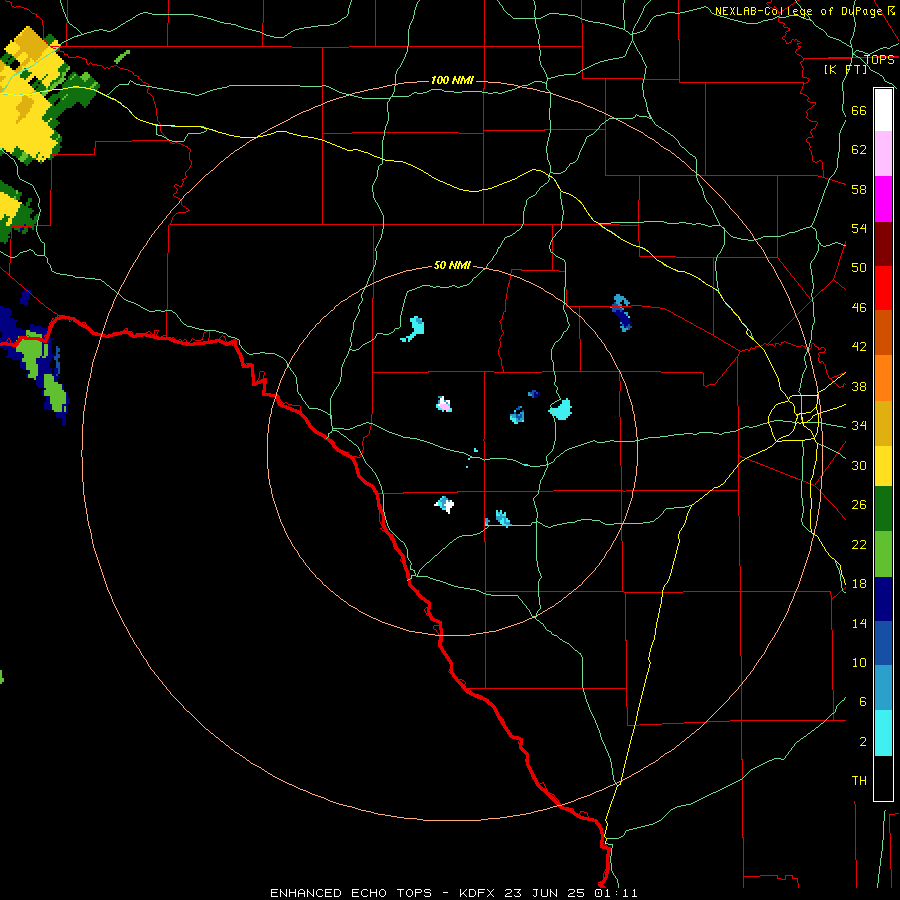The image size is (900, 900).
Task: Click the NEXLAB-College of DuPage credit text
Action: coord(804,11)
